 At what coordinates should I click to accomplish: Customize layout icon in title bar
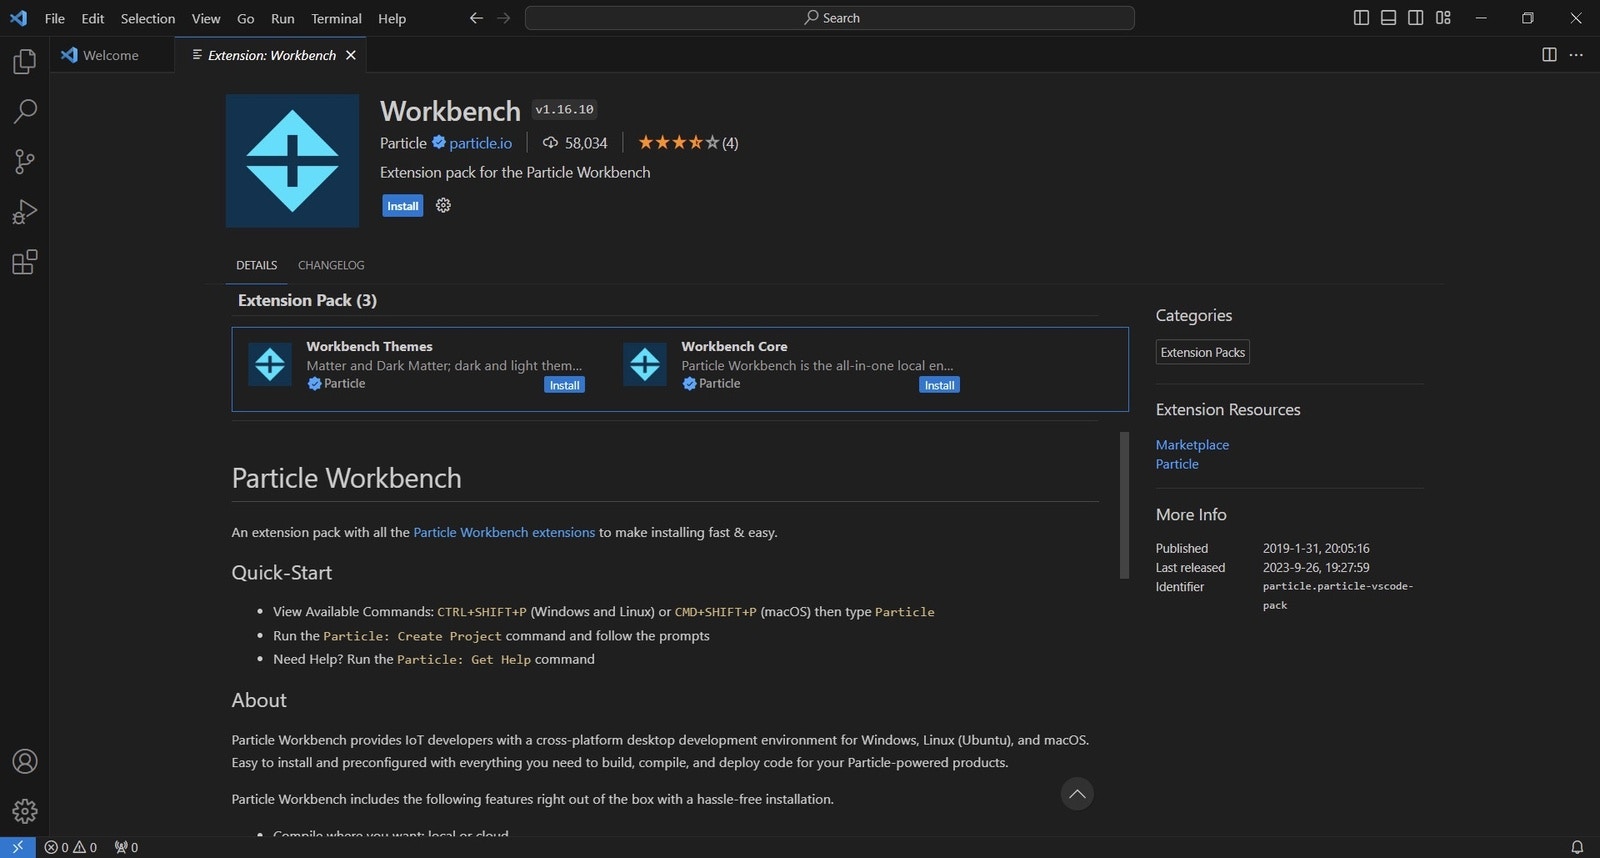(1443, 18)
